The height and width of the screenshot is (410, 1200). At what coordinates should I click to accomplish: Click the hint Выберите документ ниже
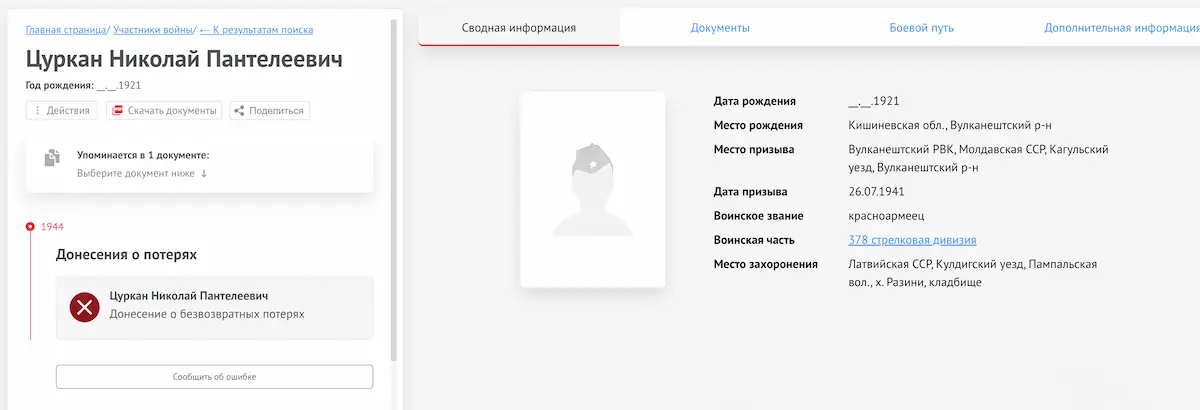[x=142, y=174]
